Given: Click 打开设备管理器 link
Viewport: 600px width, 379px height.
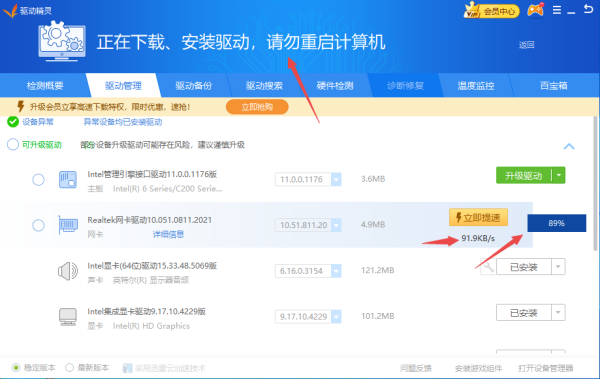Looking at the screenshot, I should [x=546, y=368].
